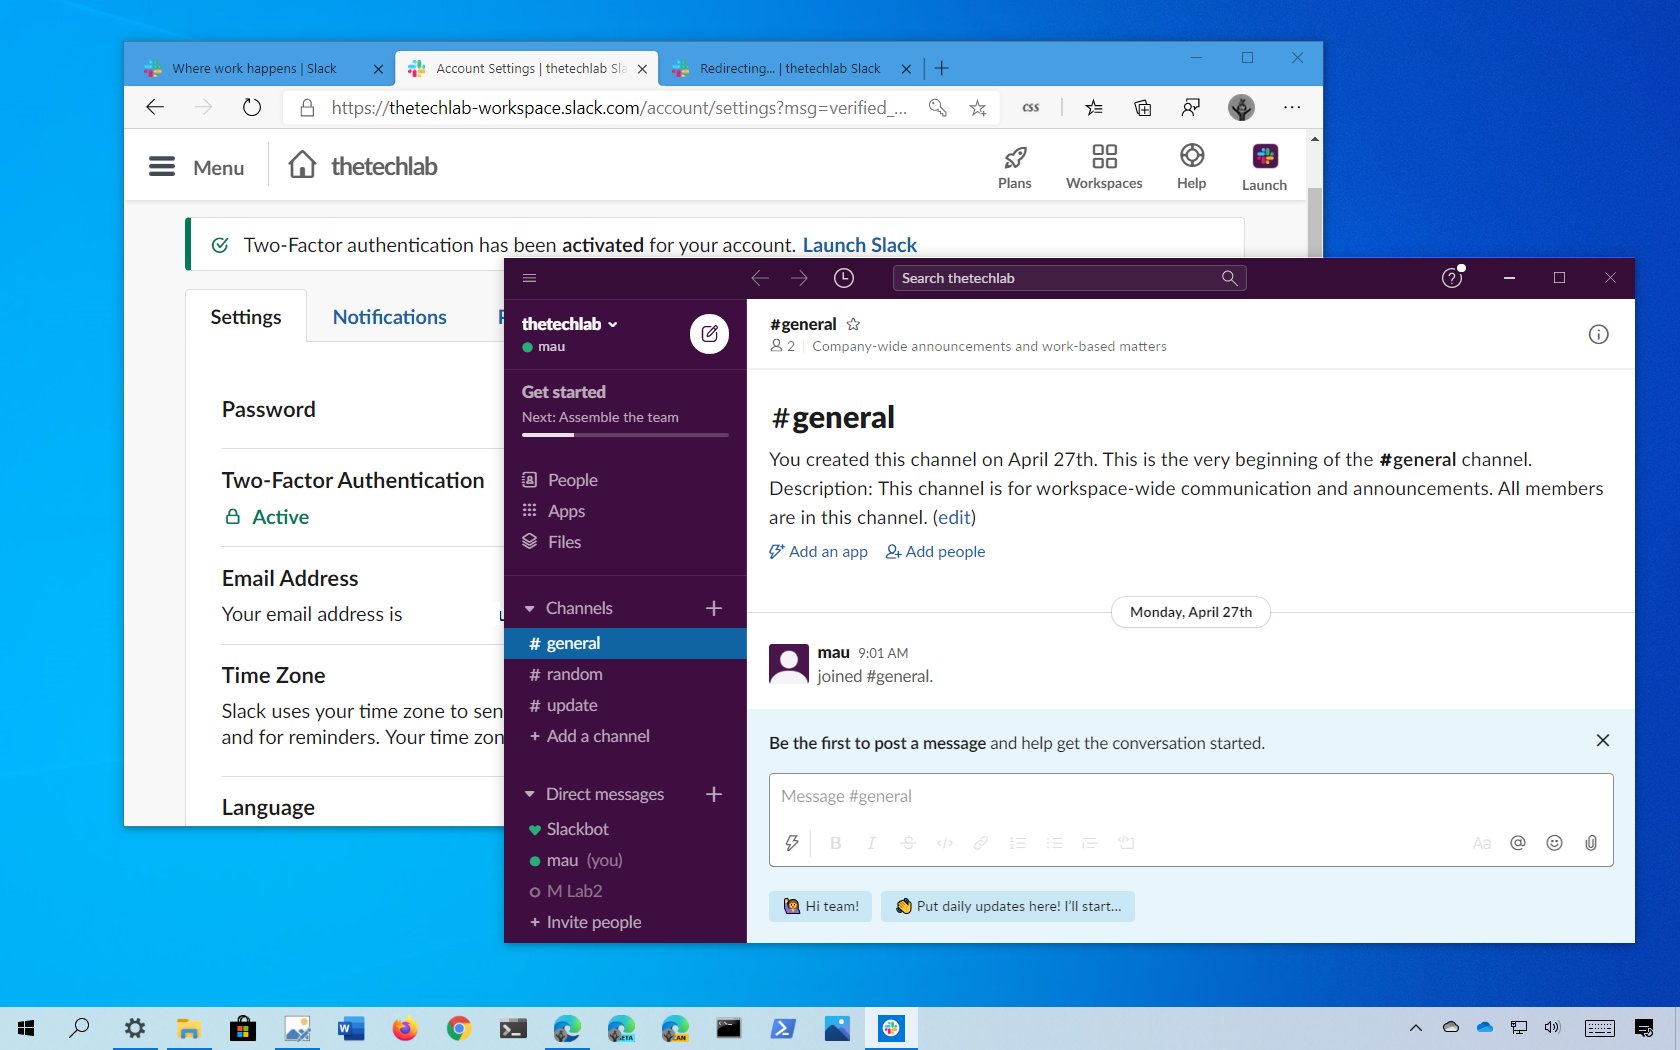Open Windows Start menu
1680x1050 pixels.
tap(27, 1028)
